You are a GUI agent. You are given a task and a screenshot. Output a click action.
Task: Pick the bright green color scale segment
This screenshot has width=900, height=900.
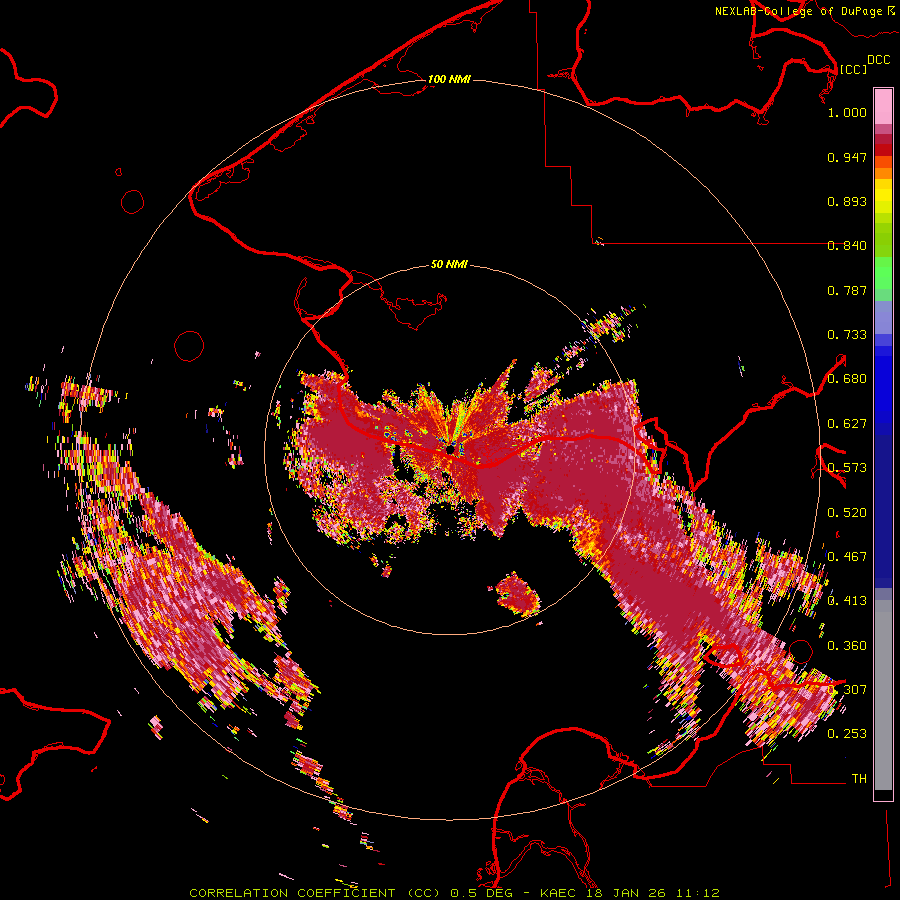pos(883,273)
